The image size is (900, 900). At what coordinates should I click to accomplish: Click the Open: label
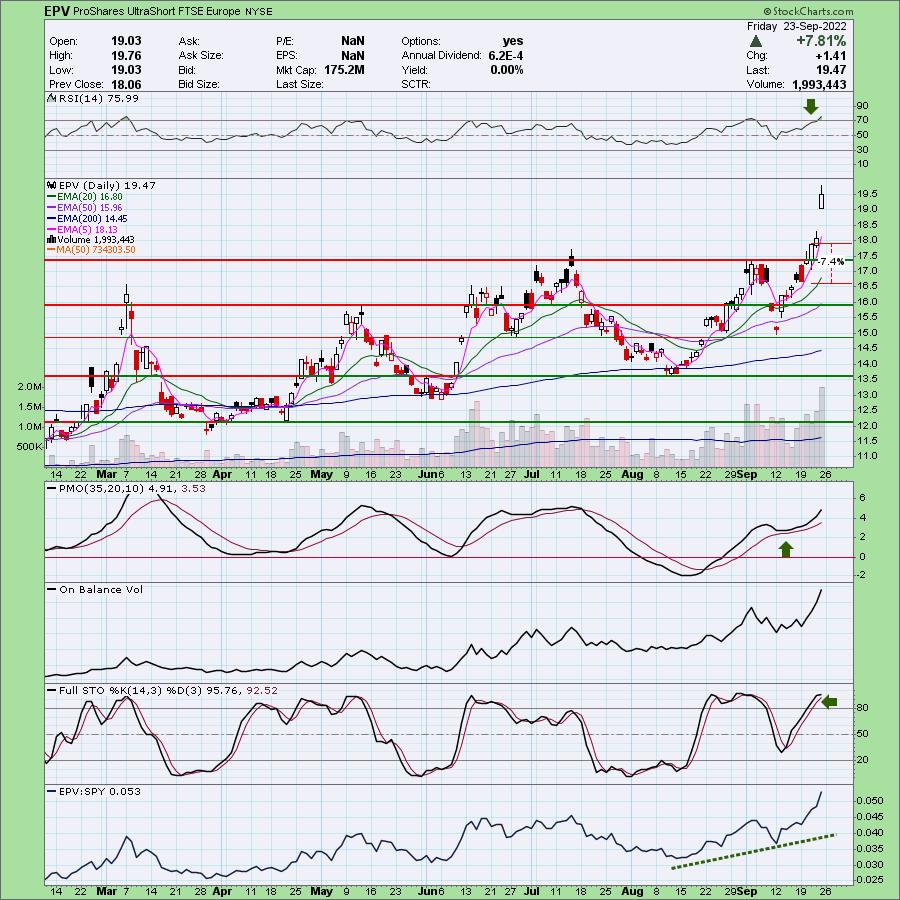63,41
